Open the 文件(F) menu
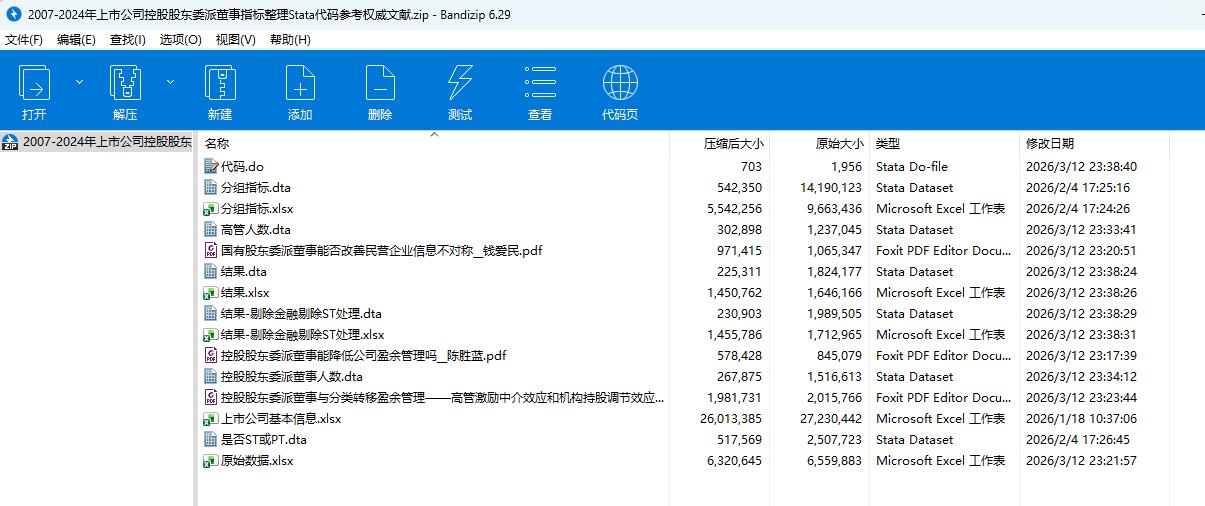1205x506 pixels. point(24,39)
